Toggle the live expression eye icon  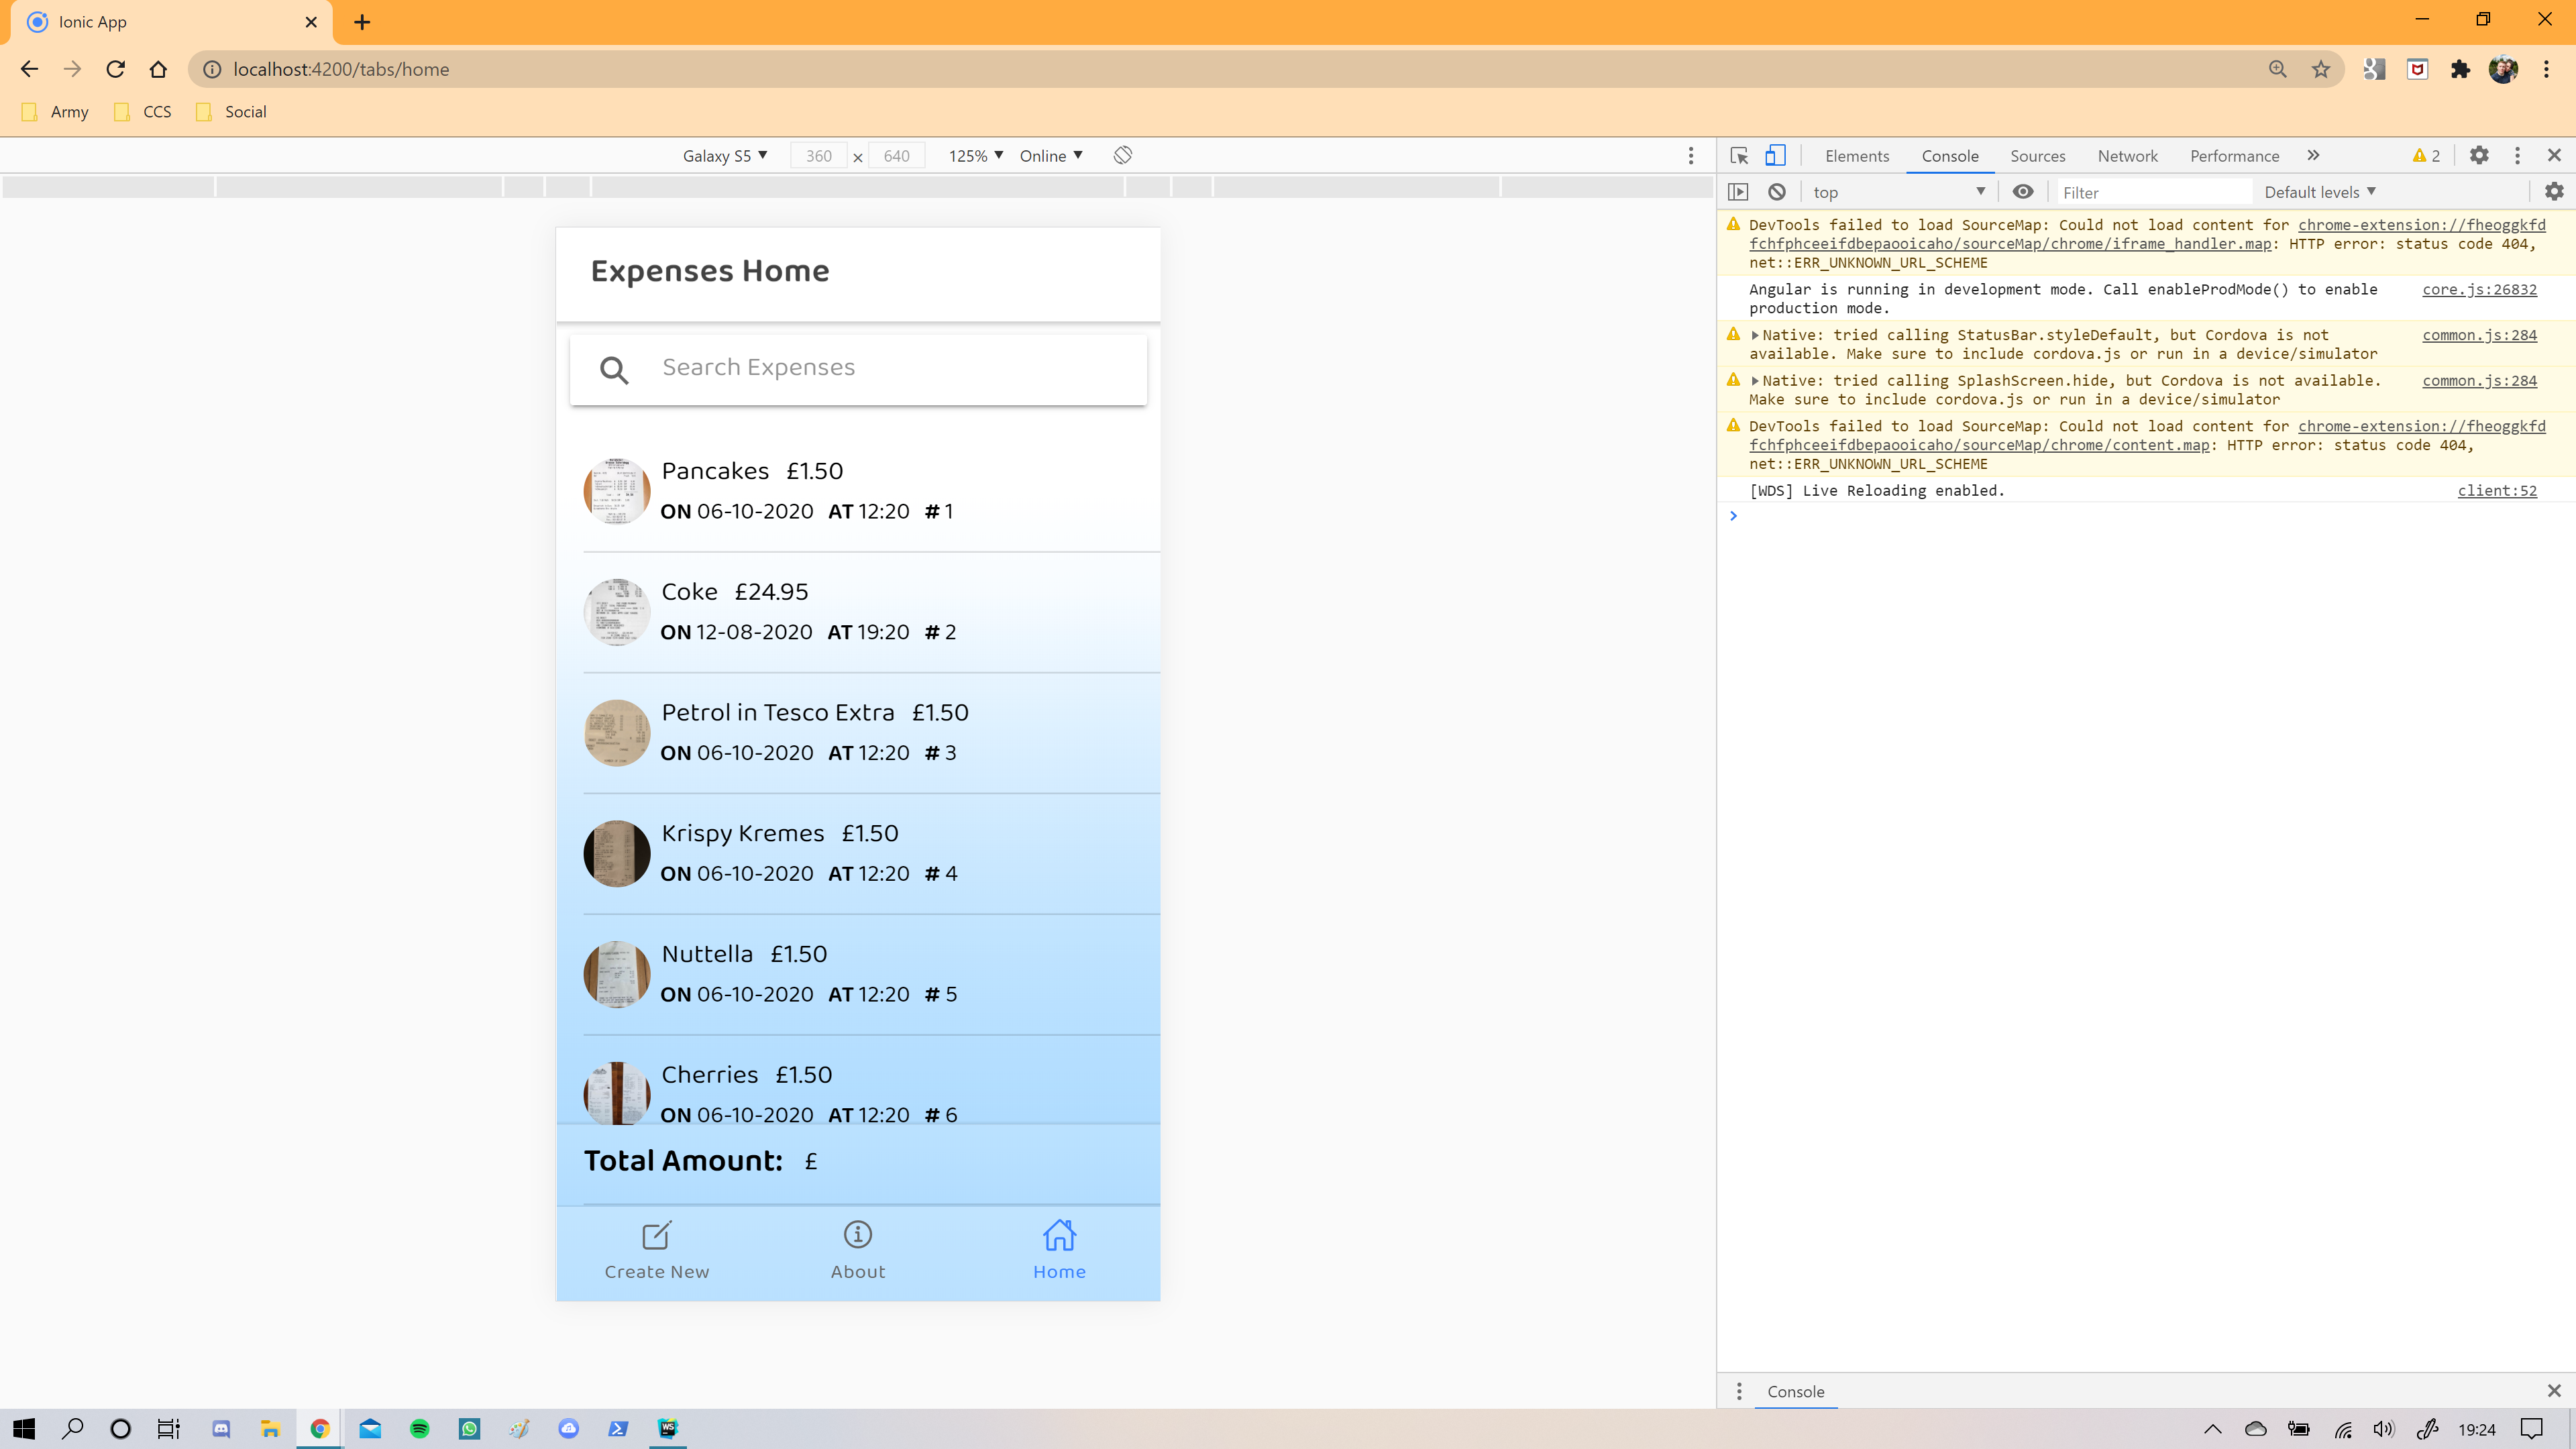pos(2023,192)
